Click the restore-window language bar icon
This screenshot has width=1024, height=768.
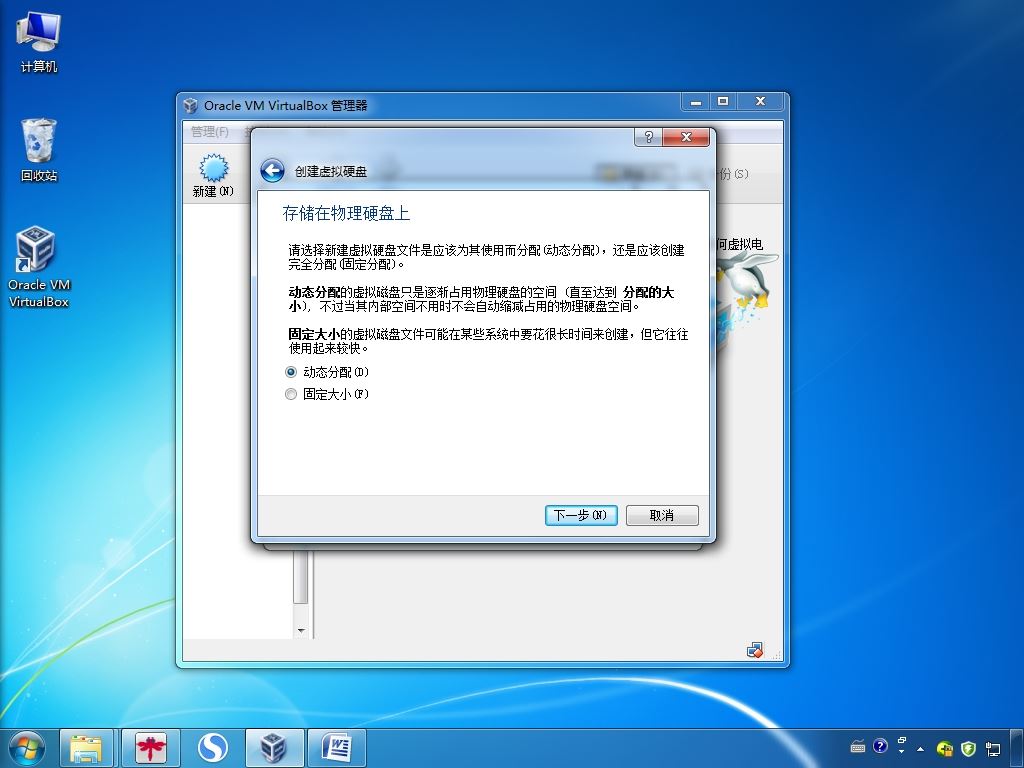coord(902,741)
